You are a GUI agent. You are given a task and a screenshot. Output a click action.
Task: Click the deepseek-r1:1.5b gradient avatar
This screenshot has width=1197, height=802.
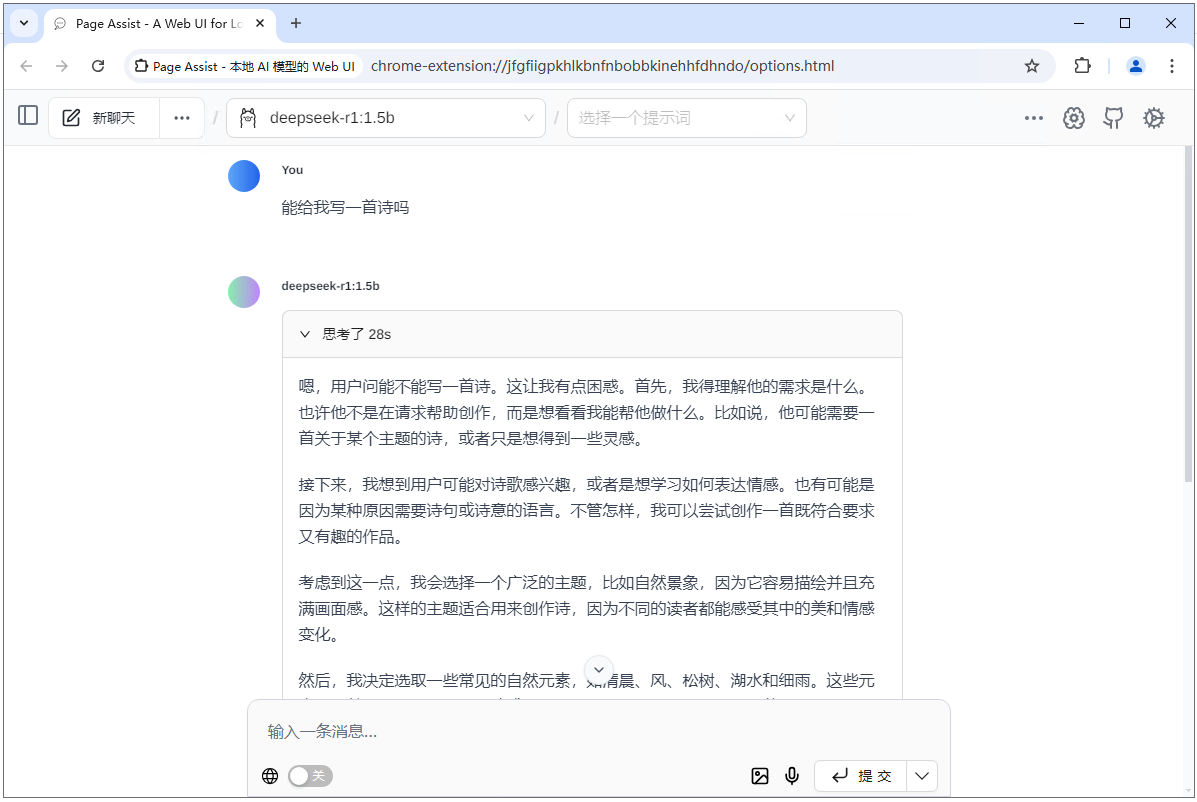point(244,292)
